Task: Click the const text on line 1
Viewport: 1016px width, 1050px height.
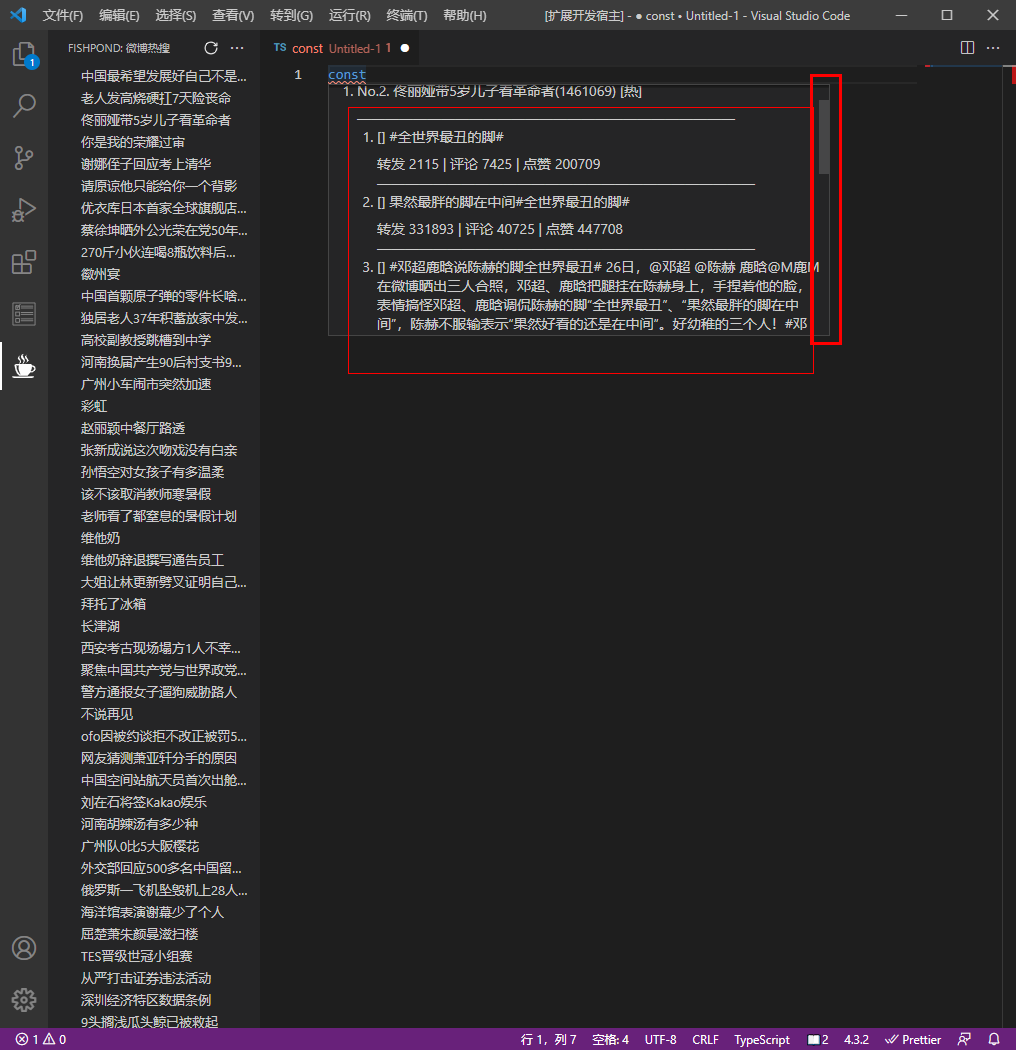Action: pos(347,74)
